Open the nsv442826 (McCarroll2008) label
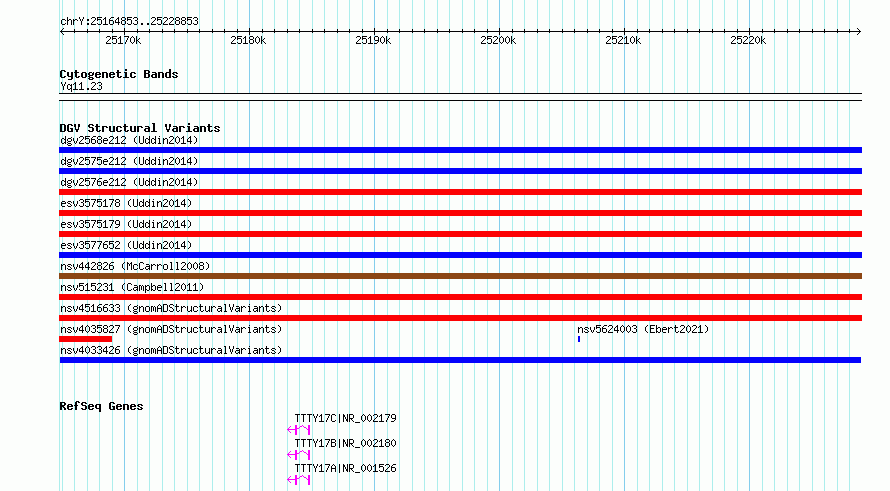This screenshot has height=491, width=890. coord(135,266)
